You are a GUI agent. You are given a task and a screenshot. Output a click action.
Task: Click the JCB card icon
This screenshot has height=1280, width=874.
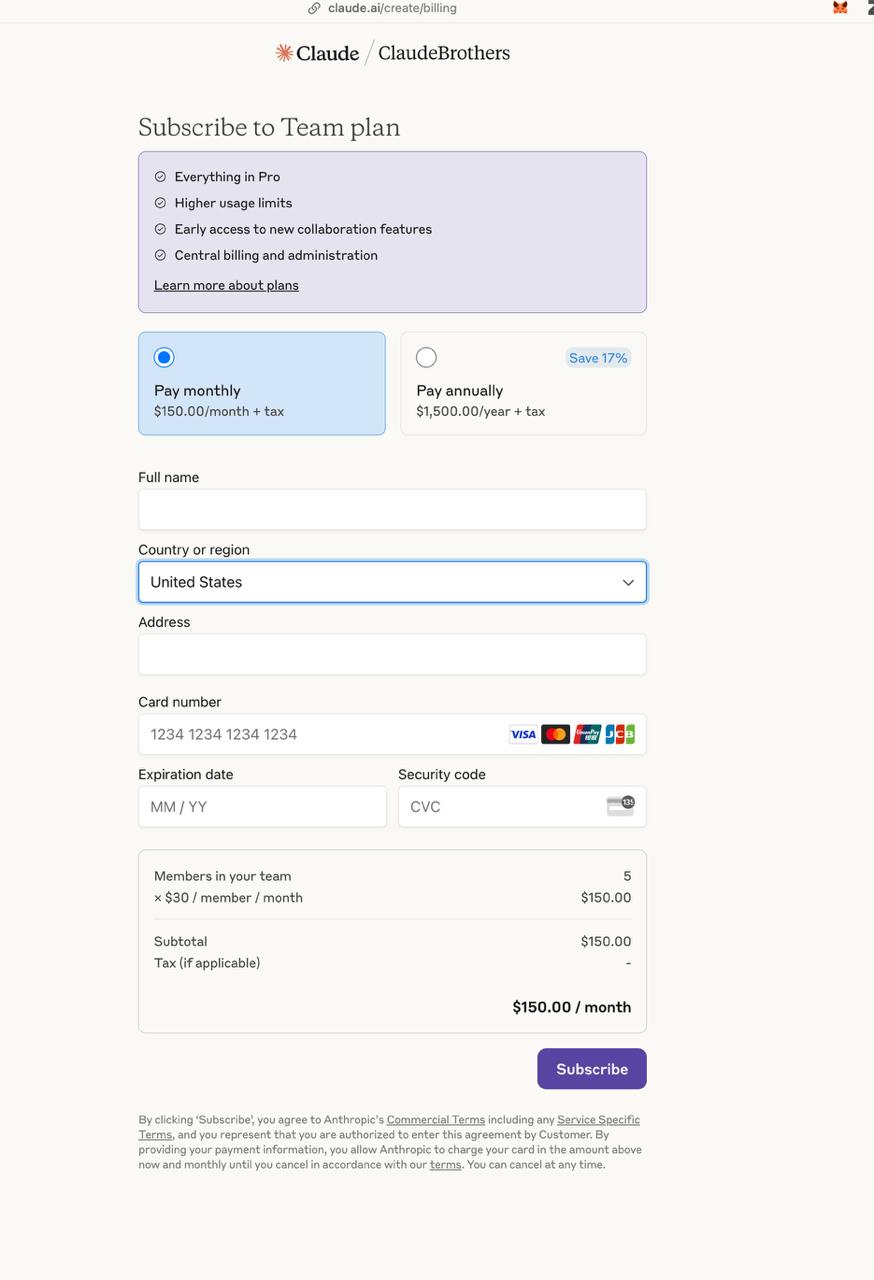(620, 734)
